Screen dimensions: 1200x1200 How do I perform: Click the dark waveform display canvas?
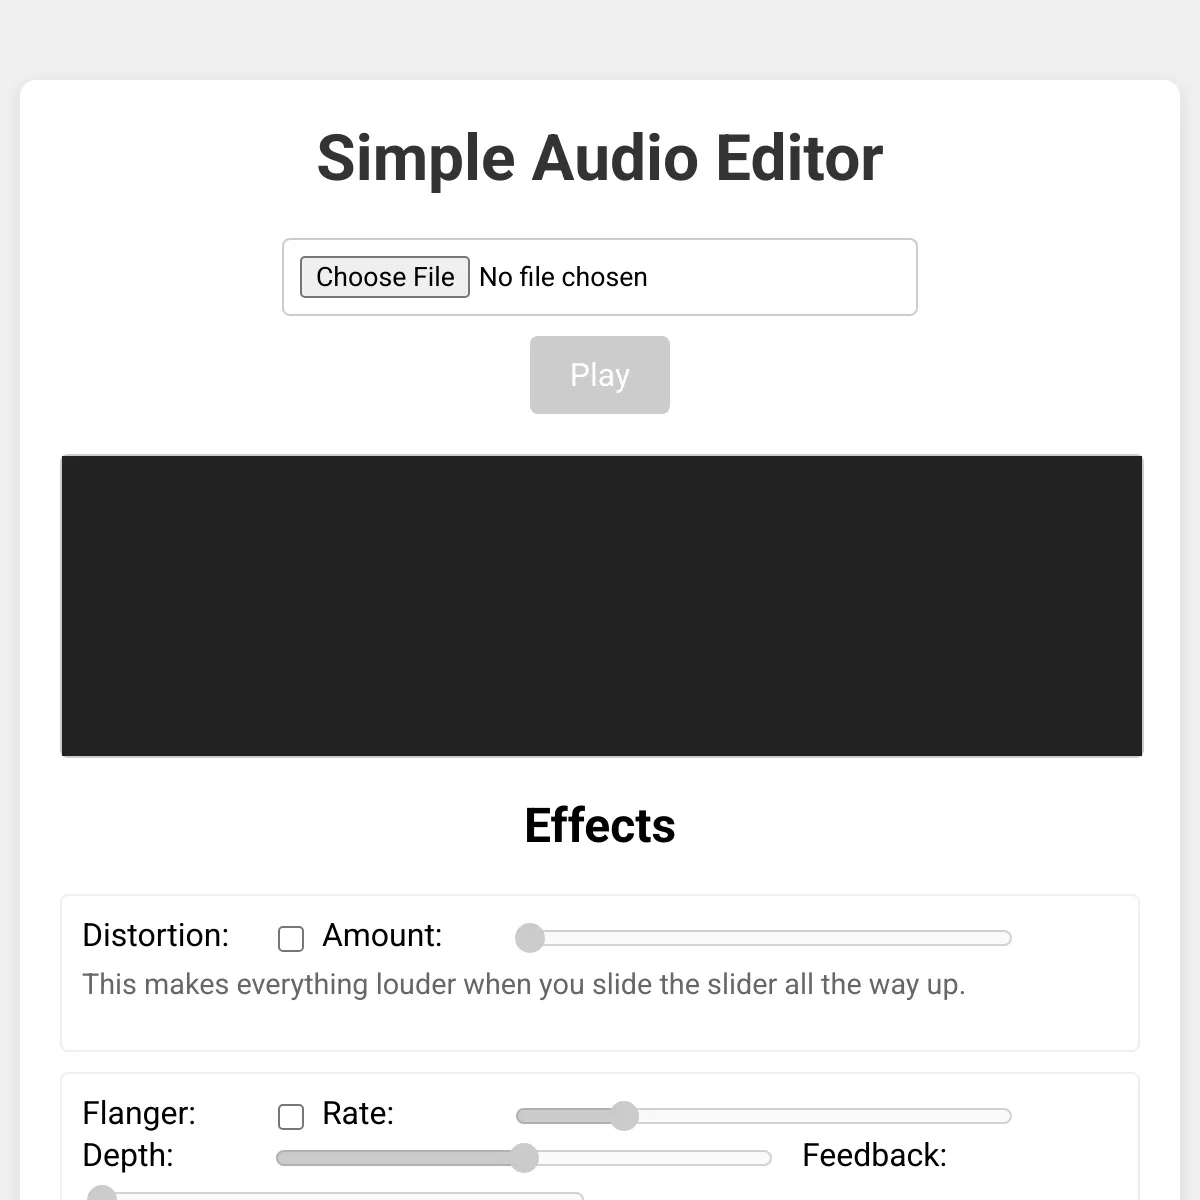point(601,606)
